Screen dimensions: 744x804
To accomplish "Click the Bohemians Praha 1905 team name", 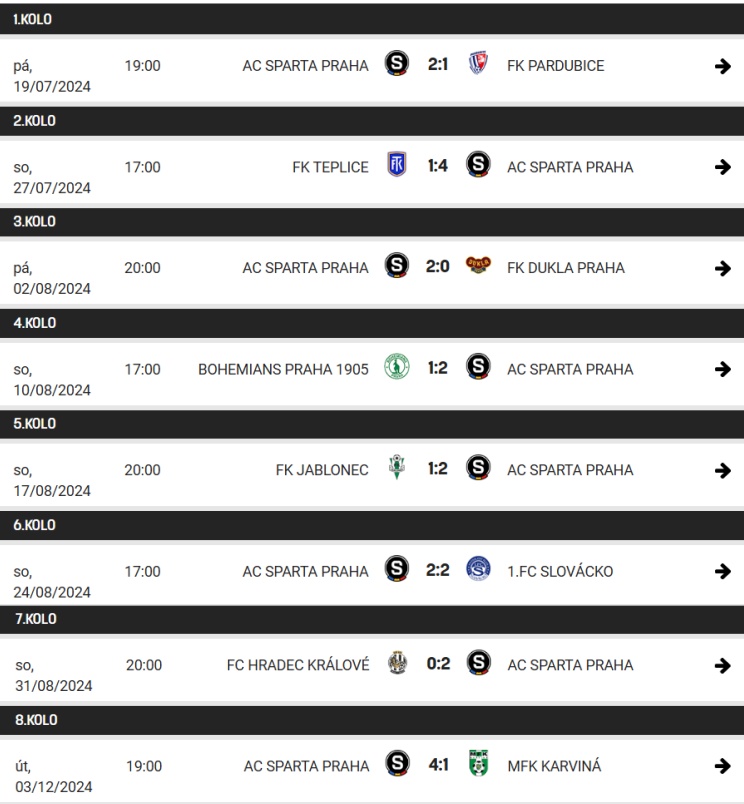I will point(283,369).
